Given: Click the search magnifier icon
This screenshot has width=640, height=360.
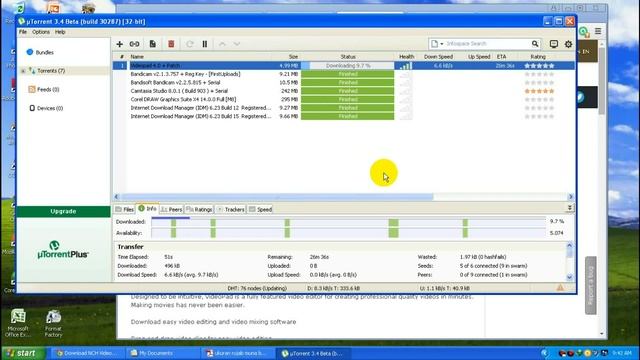Looking at the screenshot, I should [535, 44].
